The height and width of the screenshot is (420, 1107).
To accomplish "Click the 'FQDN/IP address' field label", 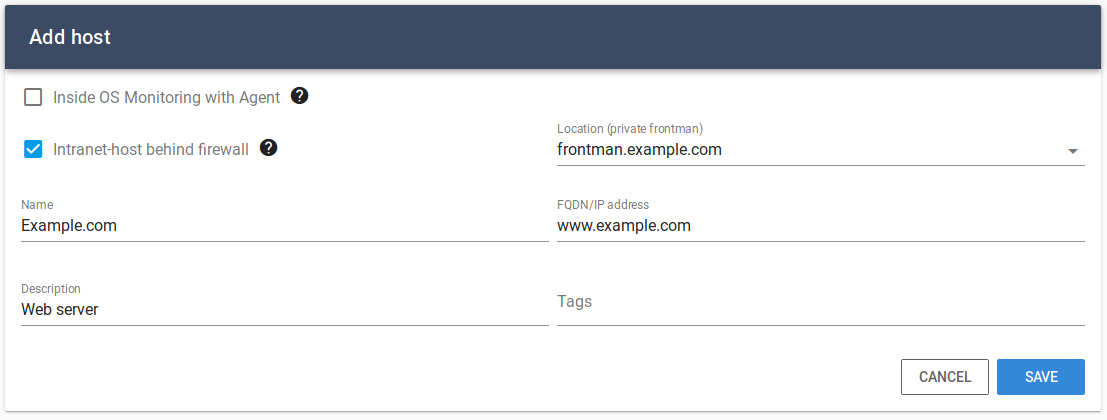I will point(603,205).
